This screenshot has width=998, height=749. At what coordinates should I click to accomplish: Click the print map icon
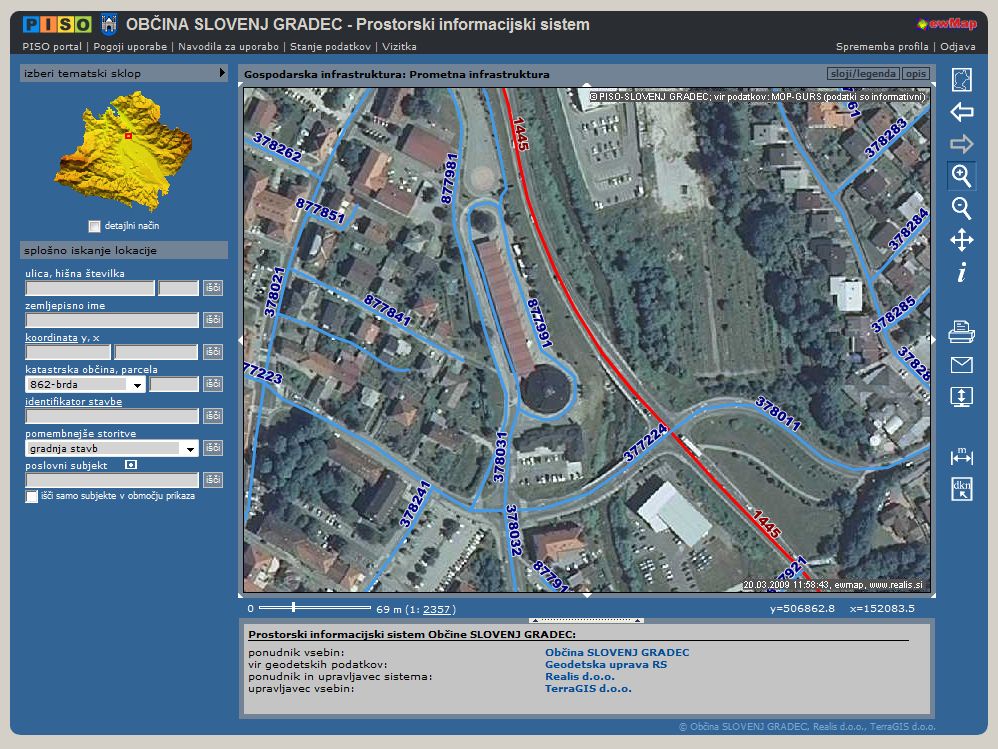pos(961,332)
